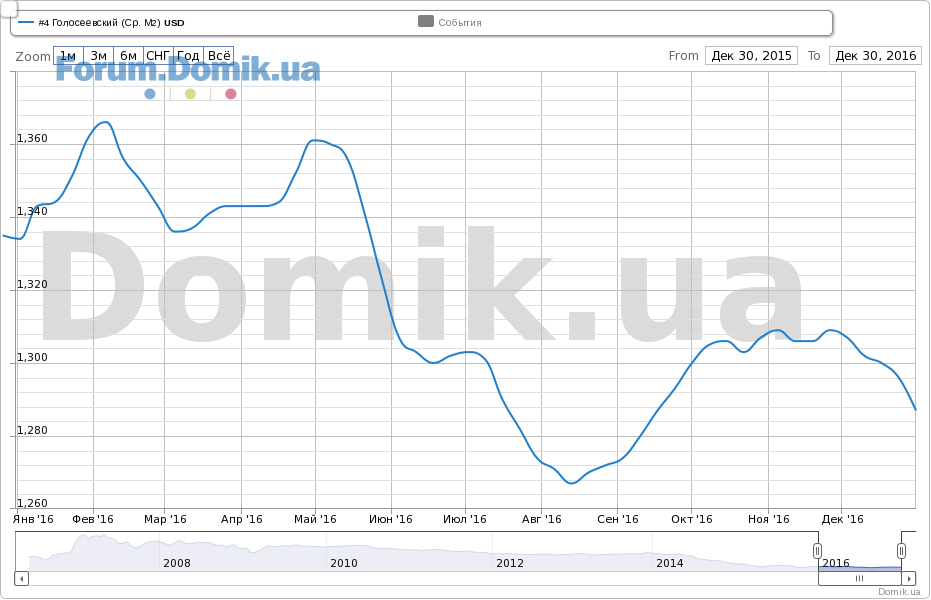The width and height of the screenshot is (931, 600).
Task: Open the To date field
Action: [x=875, y=56]
